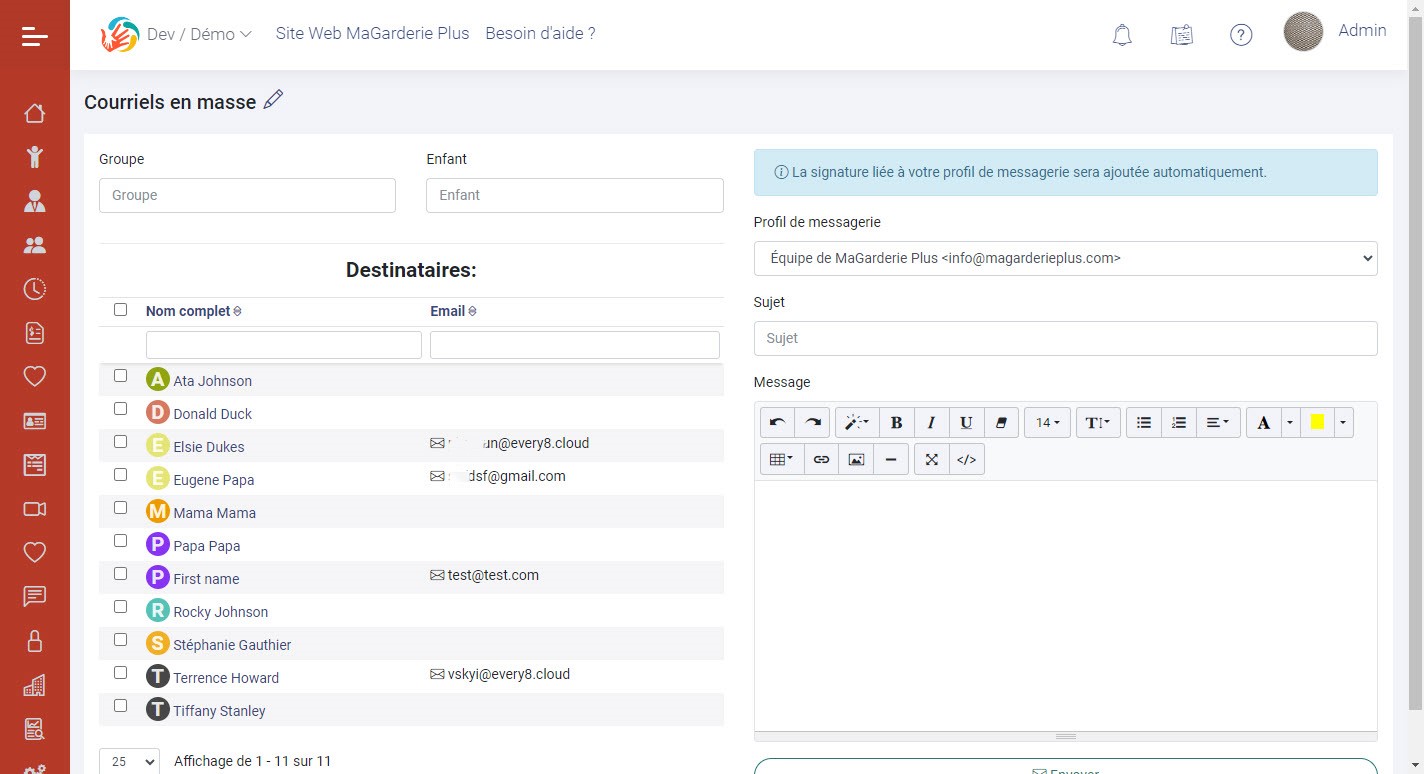1424x774 pixels.
Task: Check the row for Terrence Howard
Action: [120, 672]
